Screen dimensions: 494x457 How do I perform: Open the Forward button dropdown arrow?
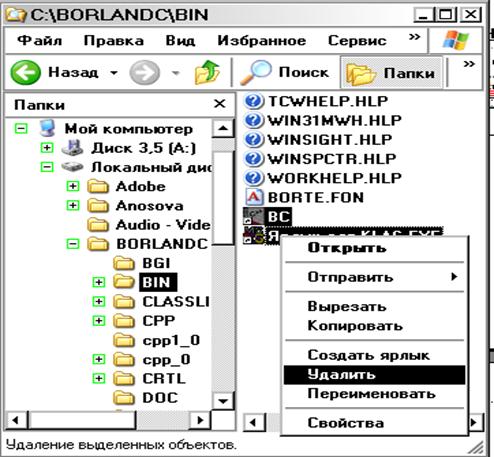[176, 73]
